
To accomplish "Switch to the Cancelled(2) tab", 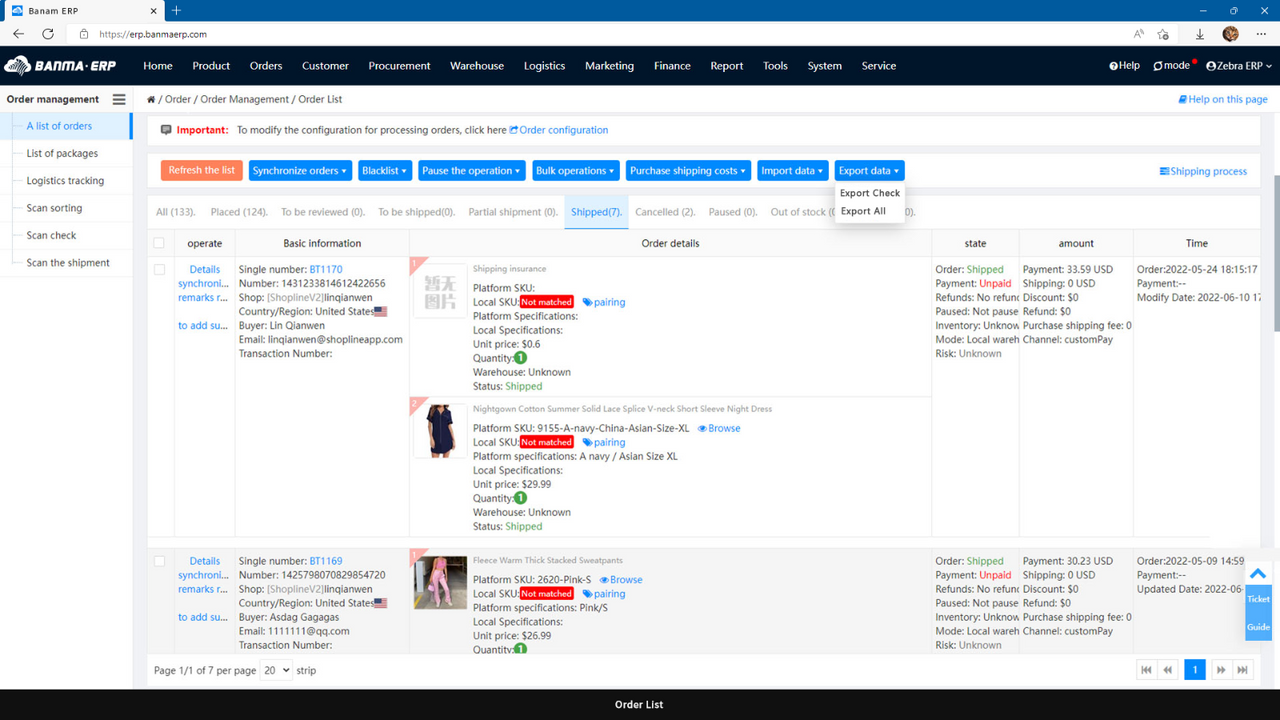I will coord(664,211).
